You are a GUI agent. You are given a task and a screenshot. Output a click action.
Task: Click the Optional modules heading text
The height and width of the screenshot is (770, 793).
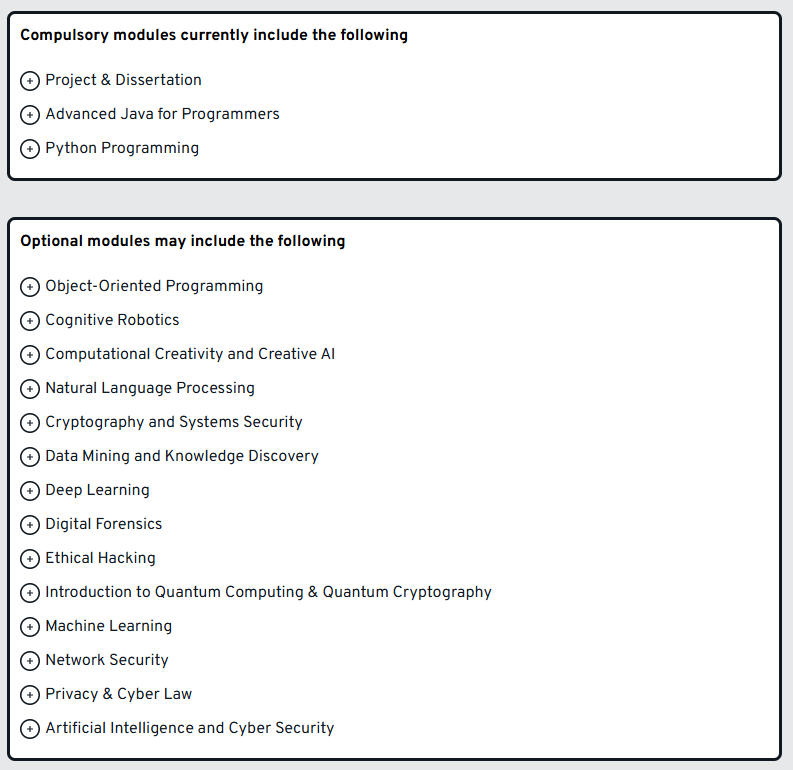pos(182,241)
